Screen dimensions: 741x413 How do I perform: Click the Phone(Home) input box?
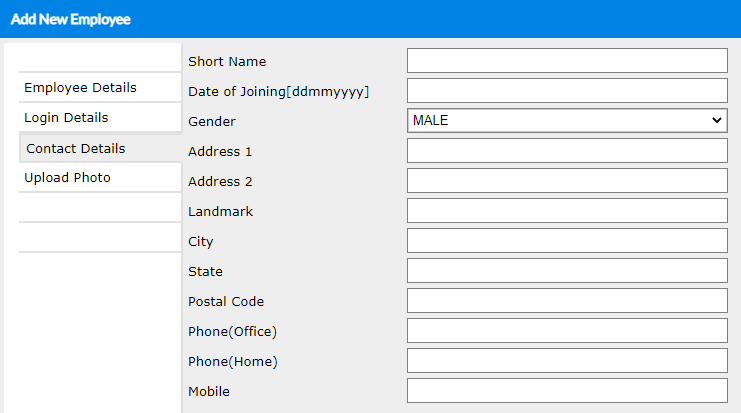pyautogui.click(x=566, y=360)
